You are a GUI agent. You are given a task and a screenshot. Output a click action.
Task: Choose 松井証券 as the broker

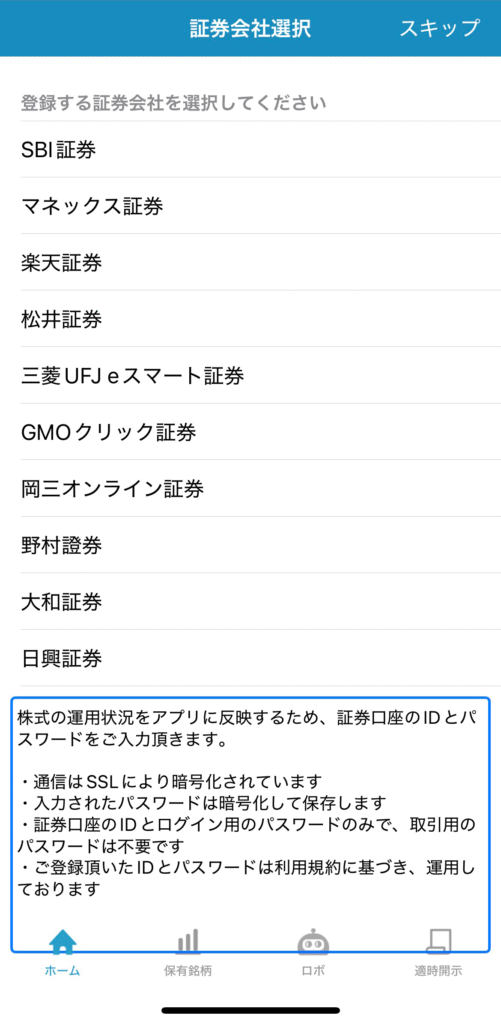(x=250, y=319)
